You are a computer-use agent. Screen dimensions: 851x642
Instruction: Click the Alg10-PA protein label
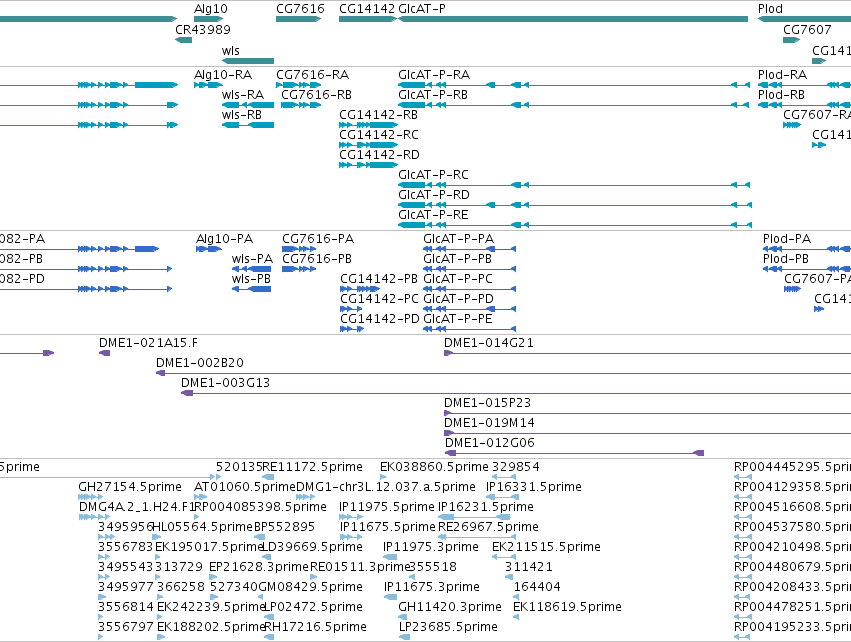point(224,239)
